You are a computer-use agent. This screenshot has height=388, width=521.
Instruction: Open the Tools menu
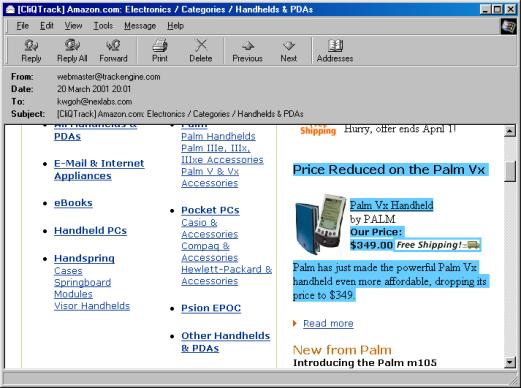tap(103, 26)
